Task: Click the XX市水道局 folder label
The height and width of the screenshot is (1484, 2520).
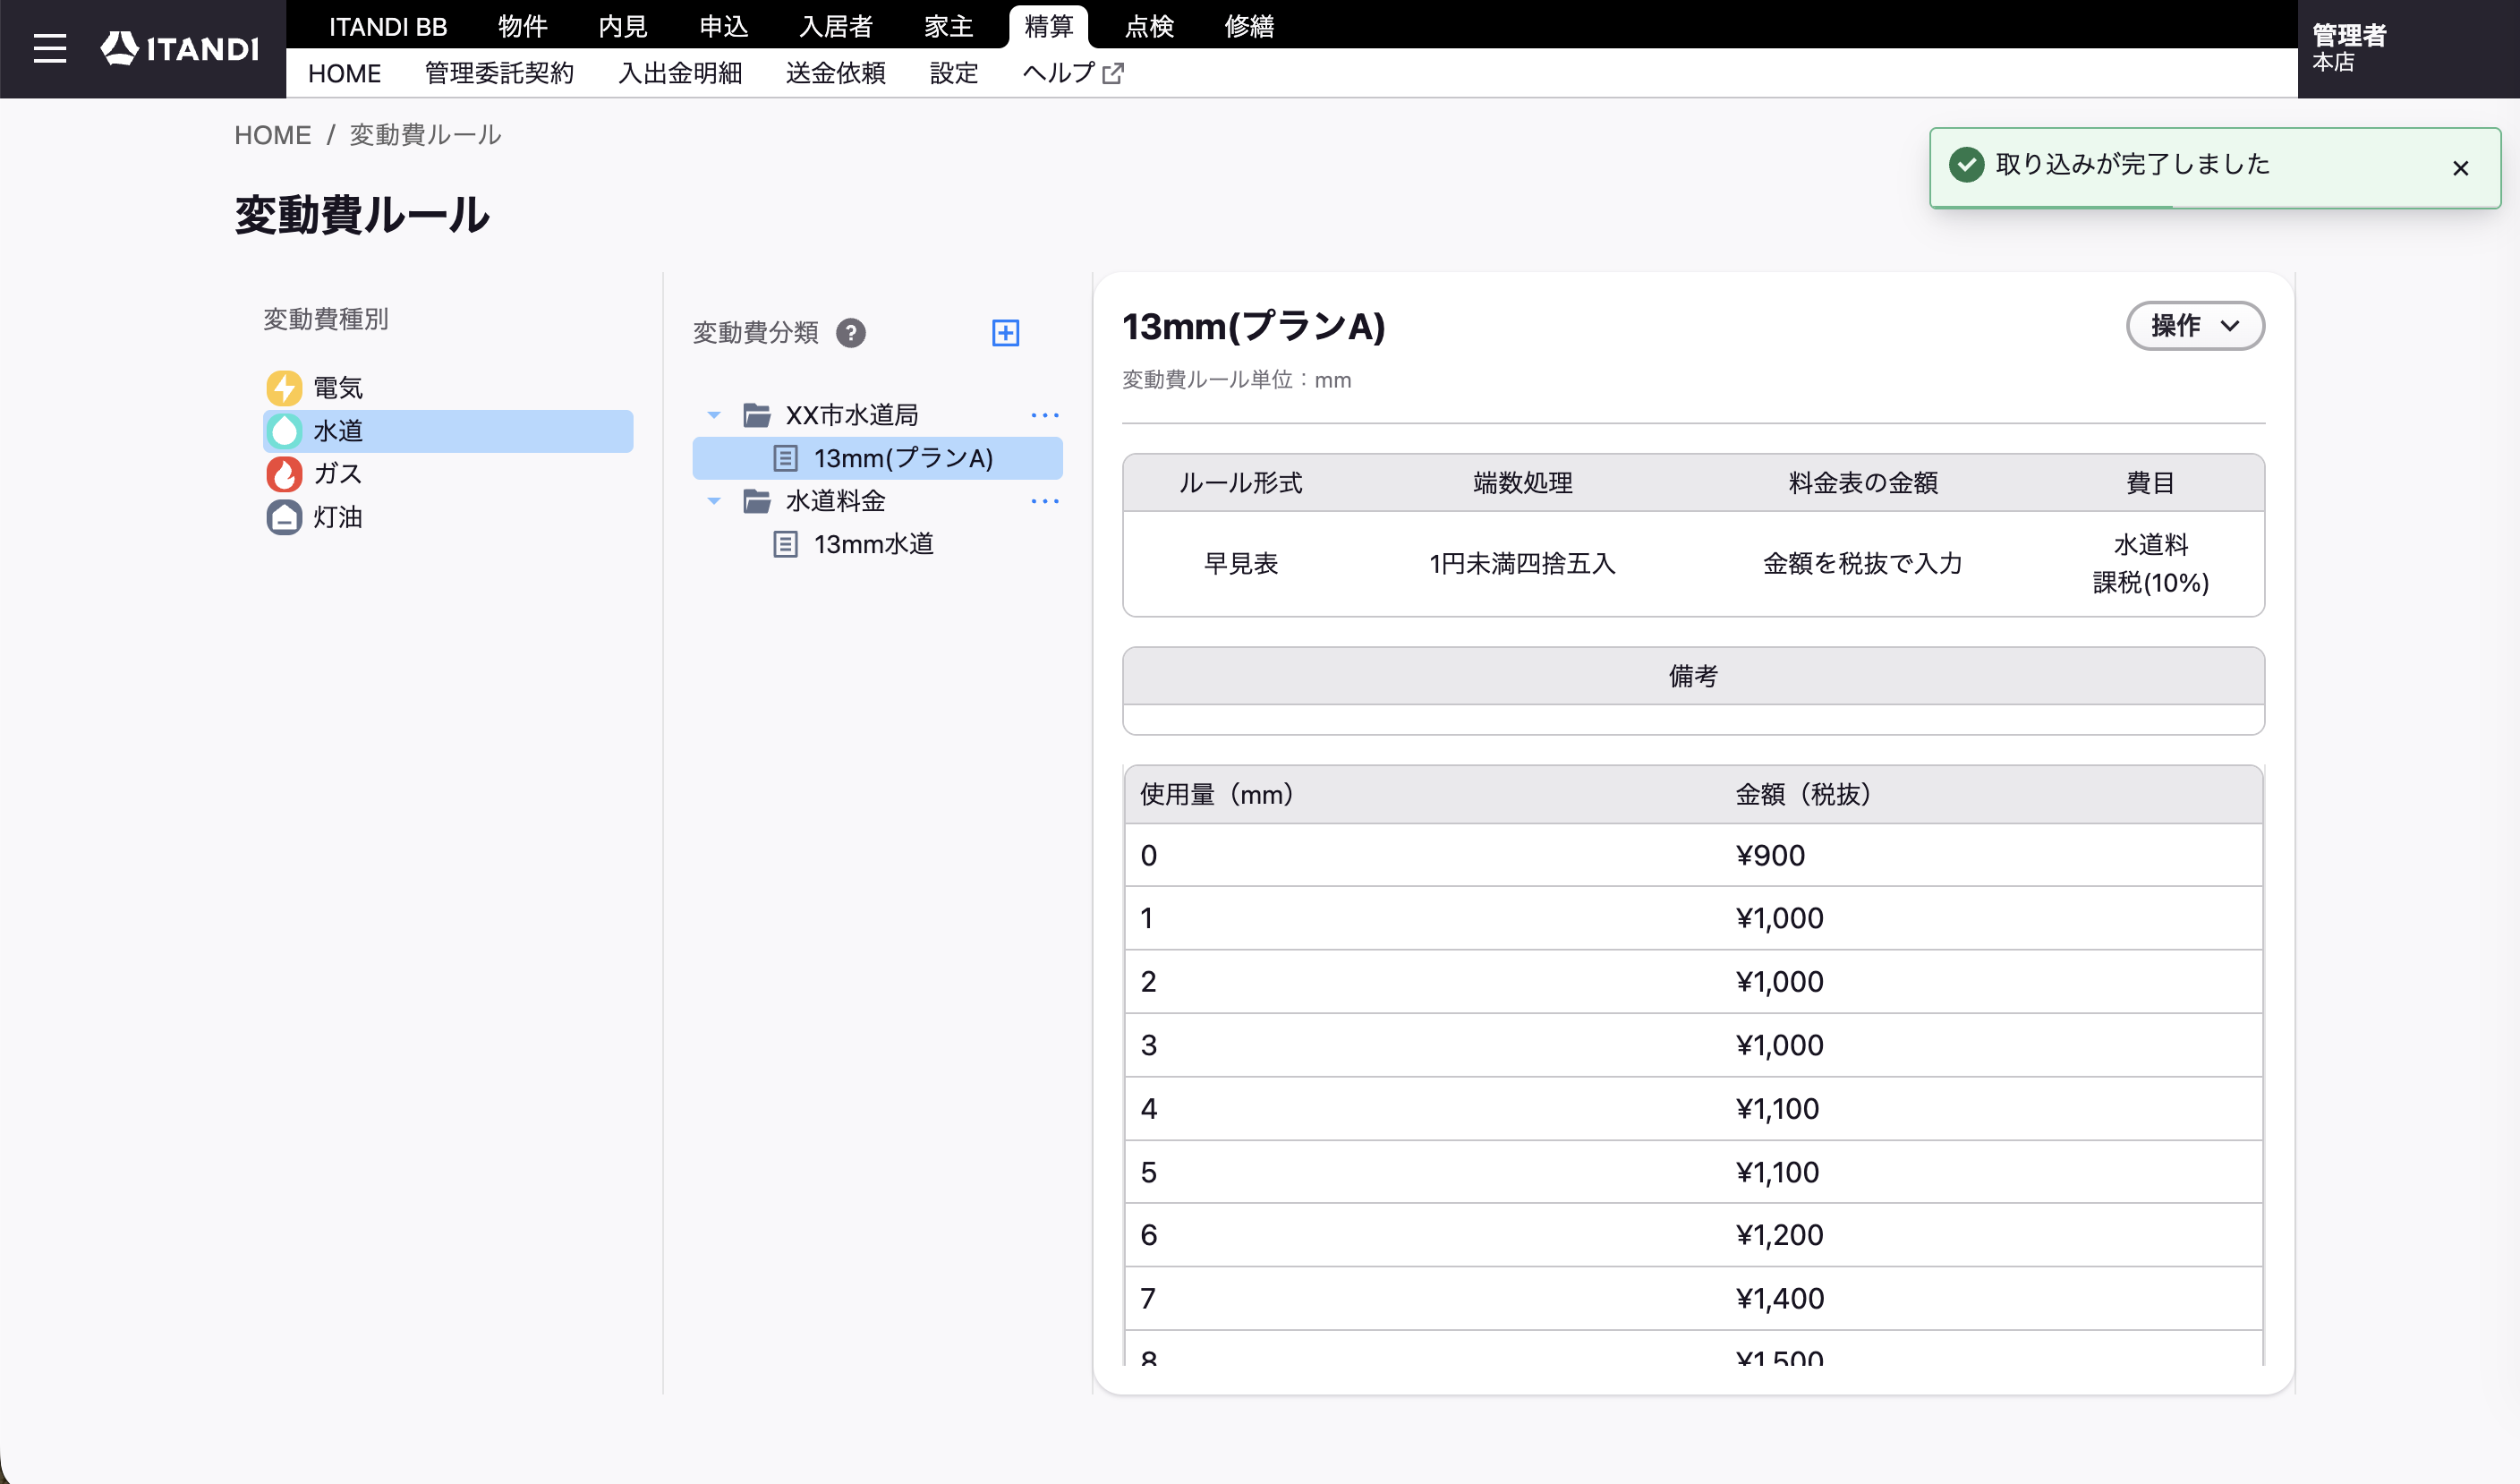Action: coord(852,415)
